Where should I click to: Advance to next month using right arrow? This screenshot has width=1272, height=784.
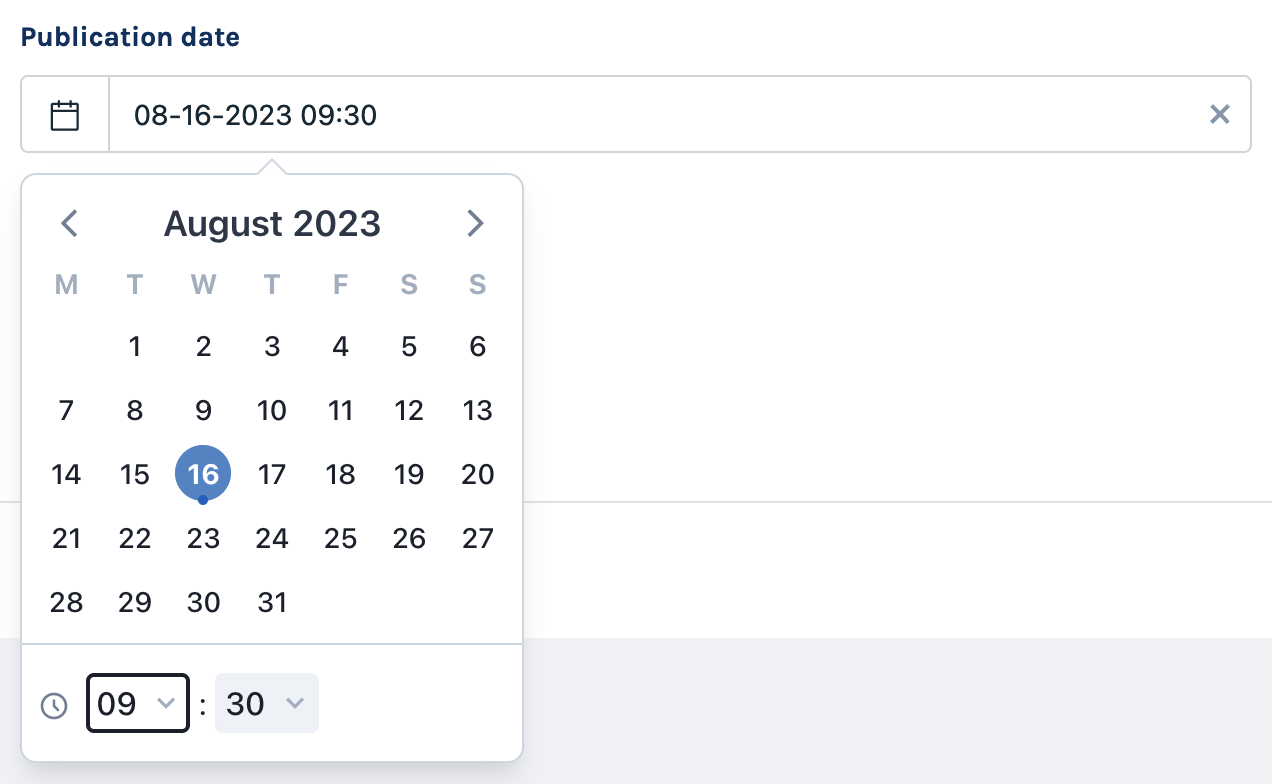[475, 223]
